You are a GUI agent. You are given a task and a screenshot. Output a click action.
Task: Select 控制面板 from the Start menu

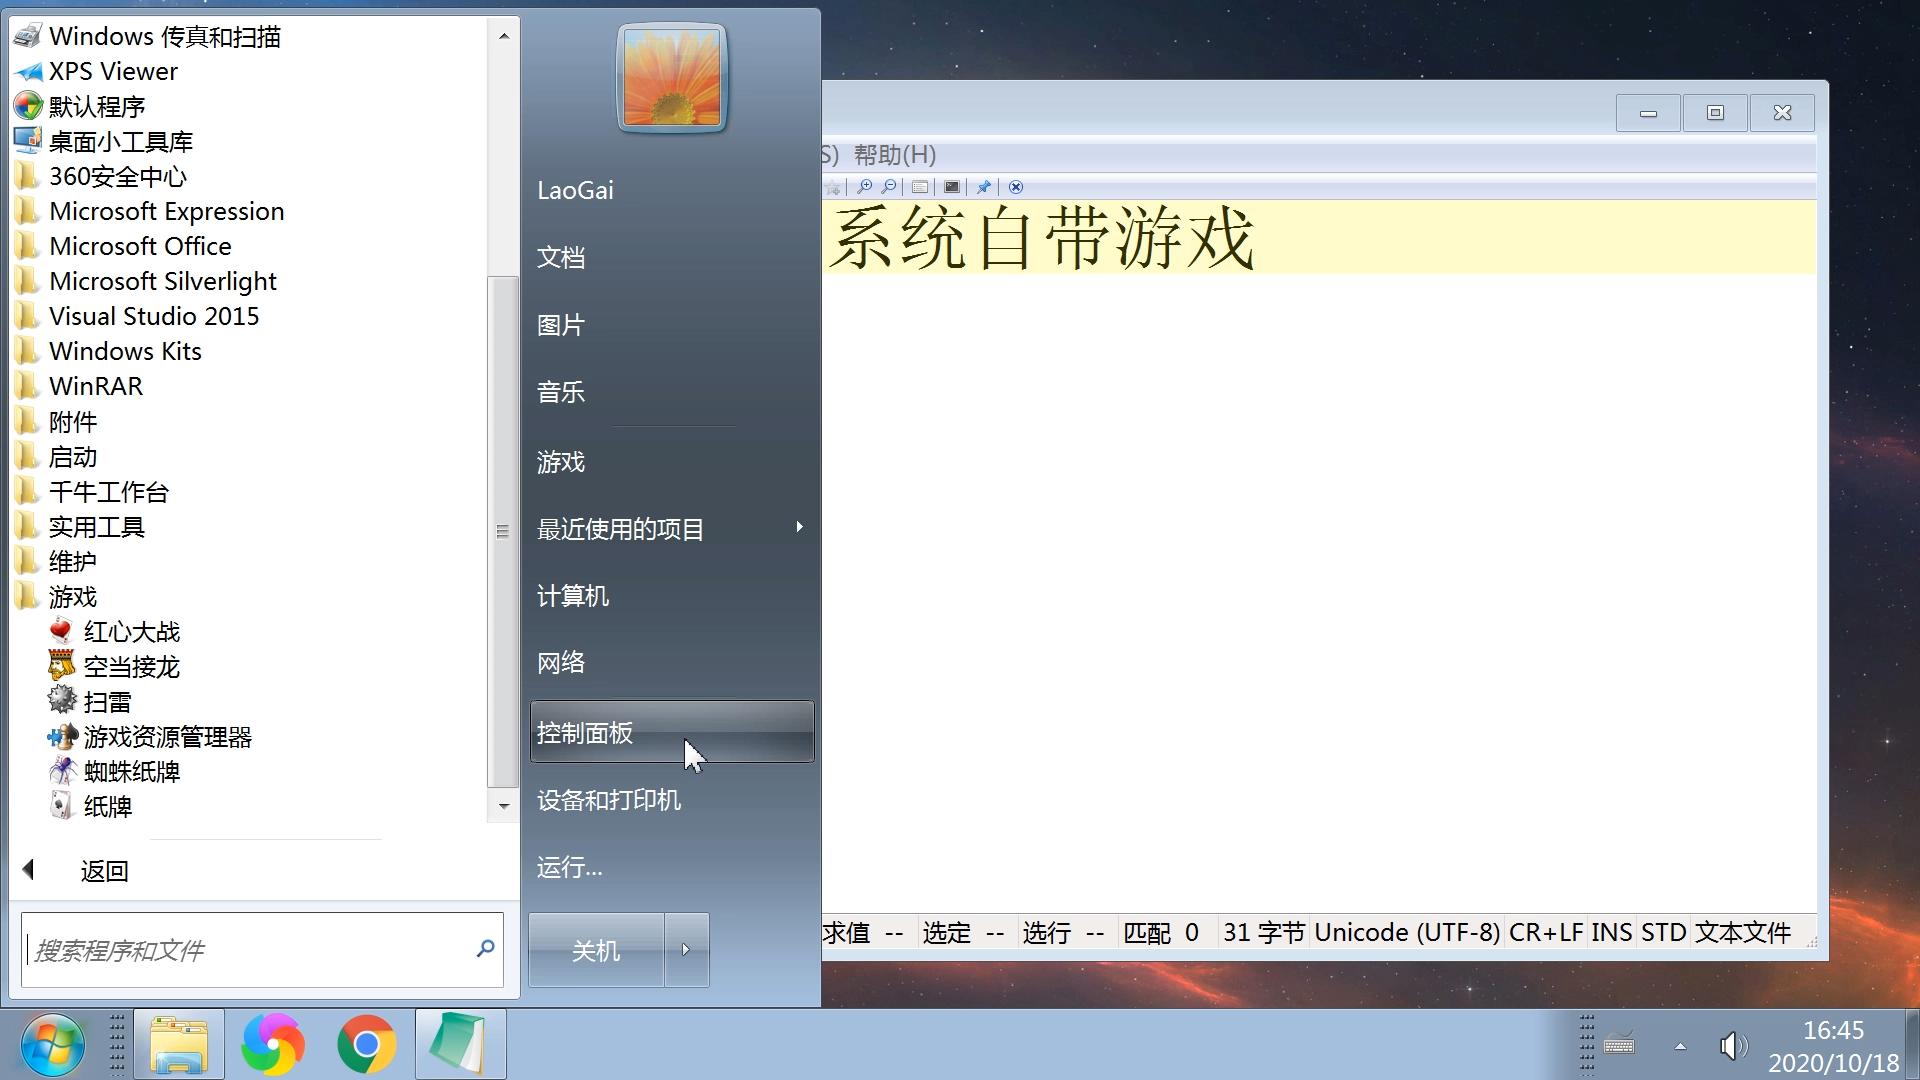coord(584,732)
